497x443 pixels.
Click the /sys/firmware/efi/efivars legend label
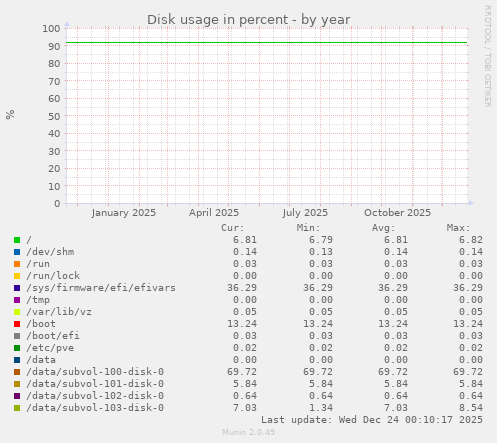[x=101, y=288]
